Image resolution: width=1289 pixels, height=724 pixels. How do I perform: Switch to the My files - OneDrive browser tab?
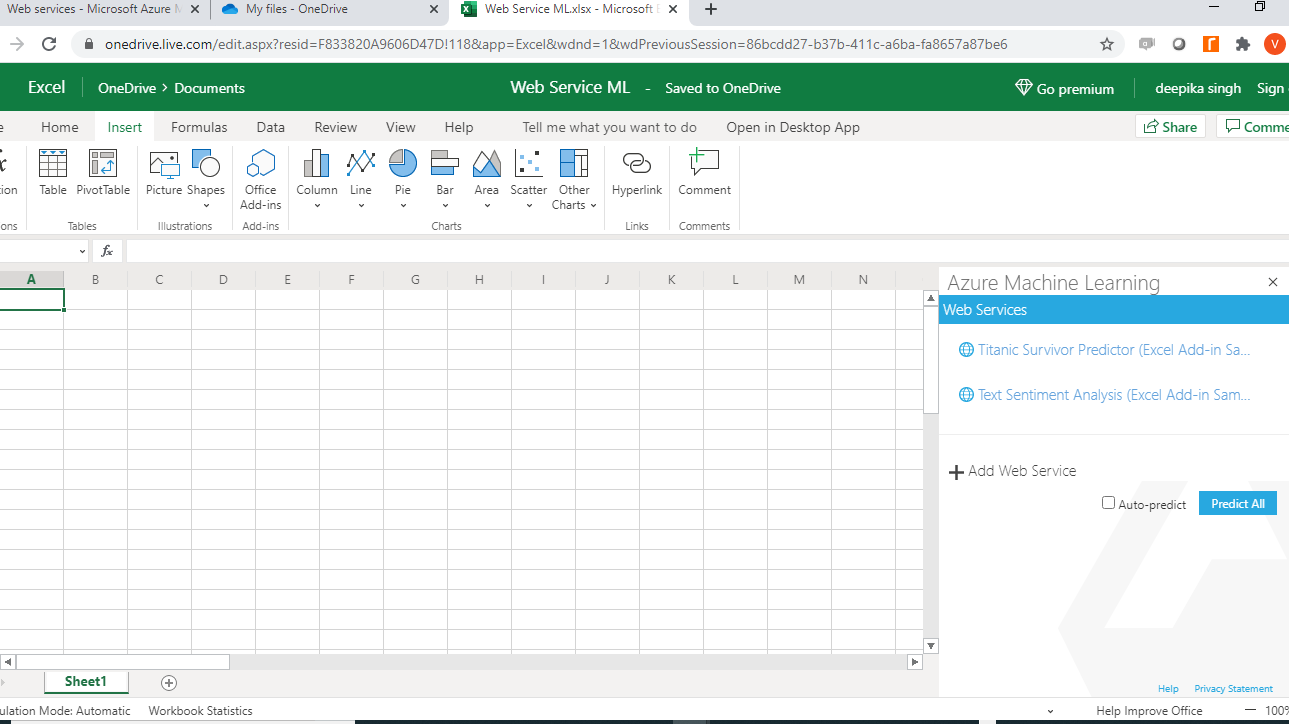(x=330, y=9)
